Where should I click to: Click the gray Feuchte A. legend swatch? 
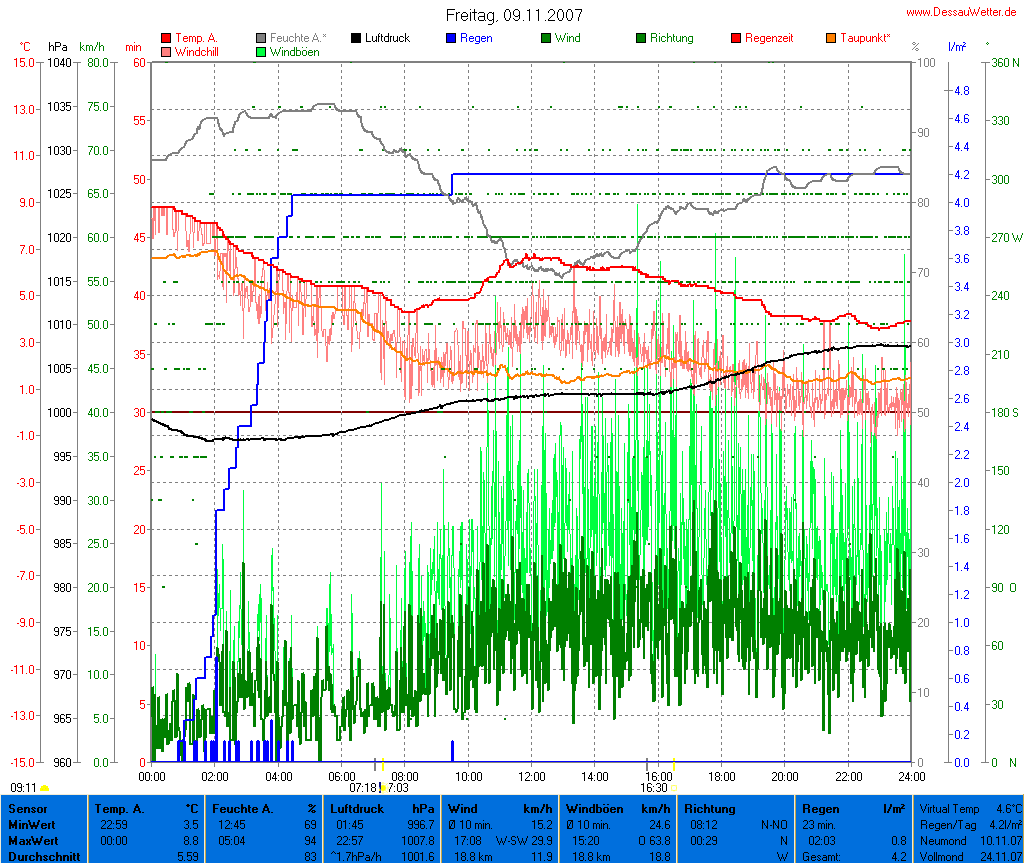point(260,38)
